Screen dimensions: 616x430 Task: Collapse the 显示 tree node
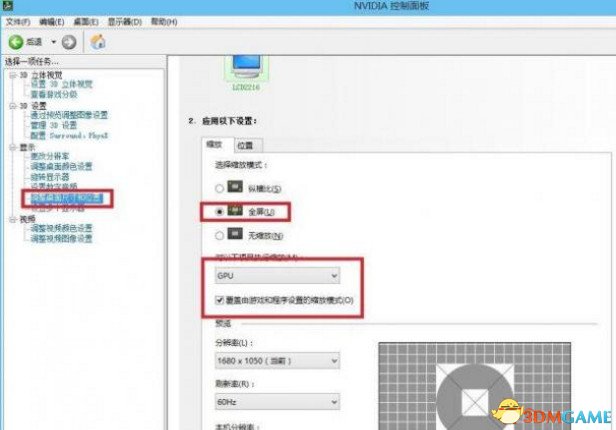(13, 147)
